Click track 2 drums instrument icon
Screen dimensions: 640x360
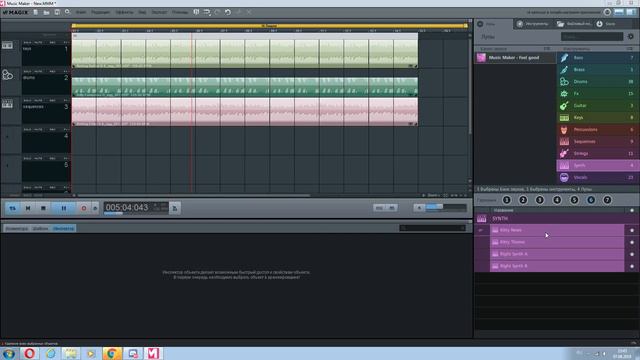[7, 75]
